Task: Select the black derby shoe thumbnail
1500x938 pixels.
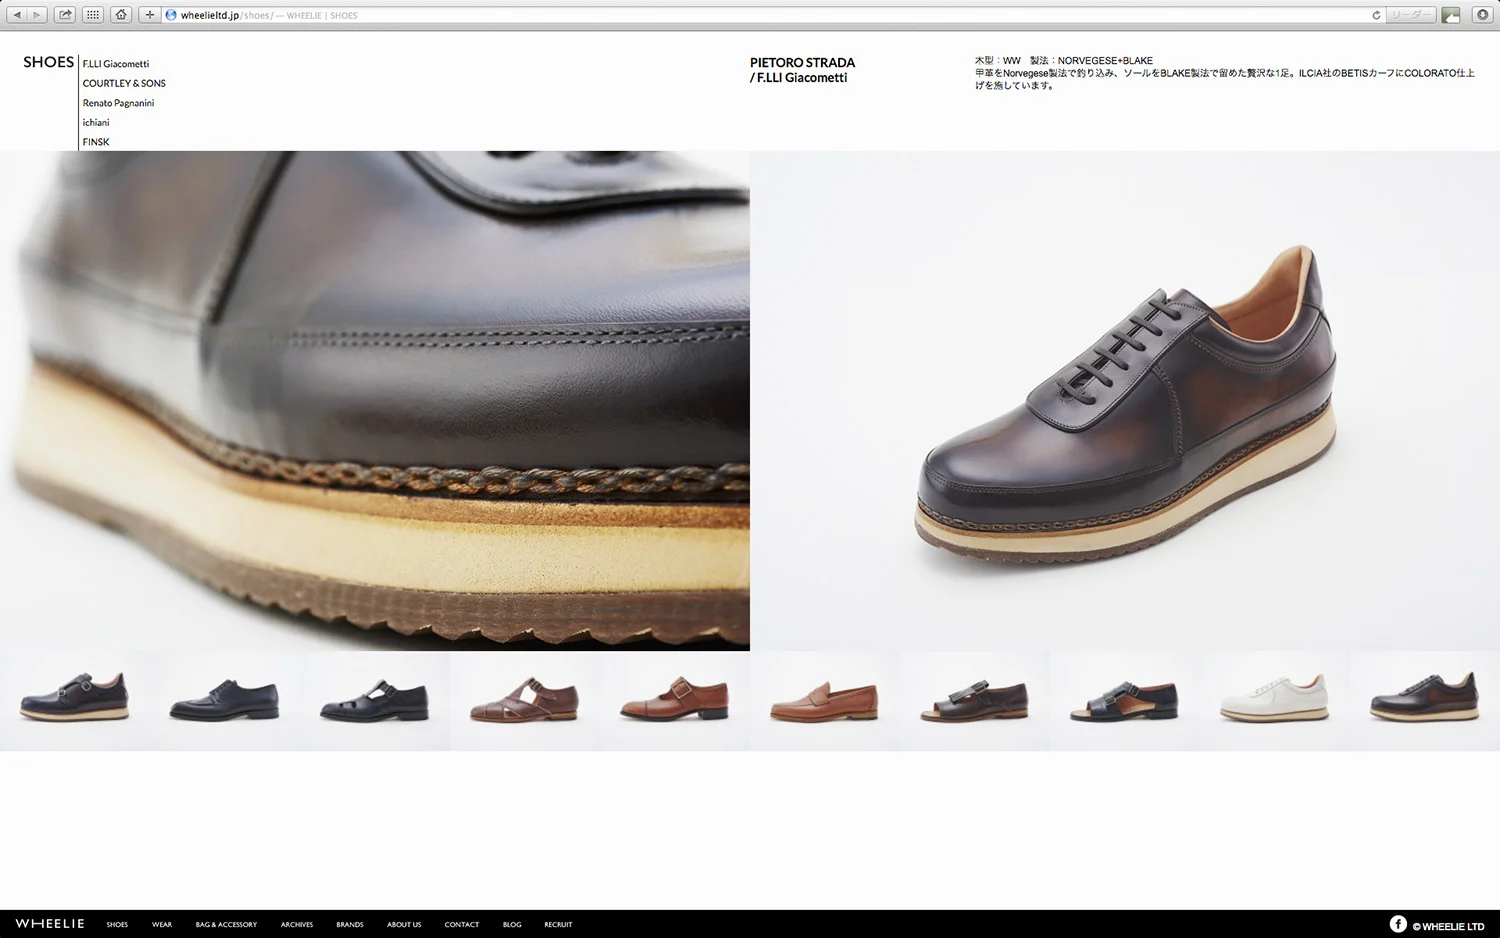Action: (225, 701)
